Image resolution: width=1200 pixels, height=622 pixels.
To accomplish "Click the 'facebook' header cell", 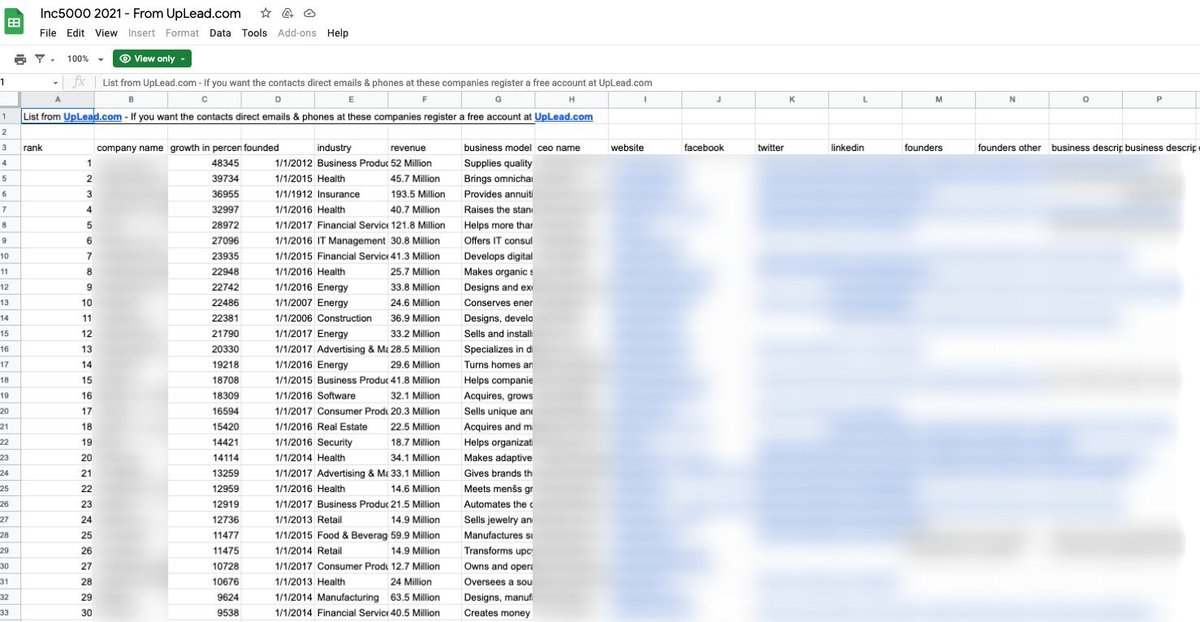I will click(719, 147).
